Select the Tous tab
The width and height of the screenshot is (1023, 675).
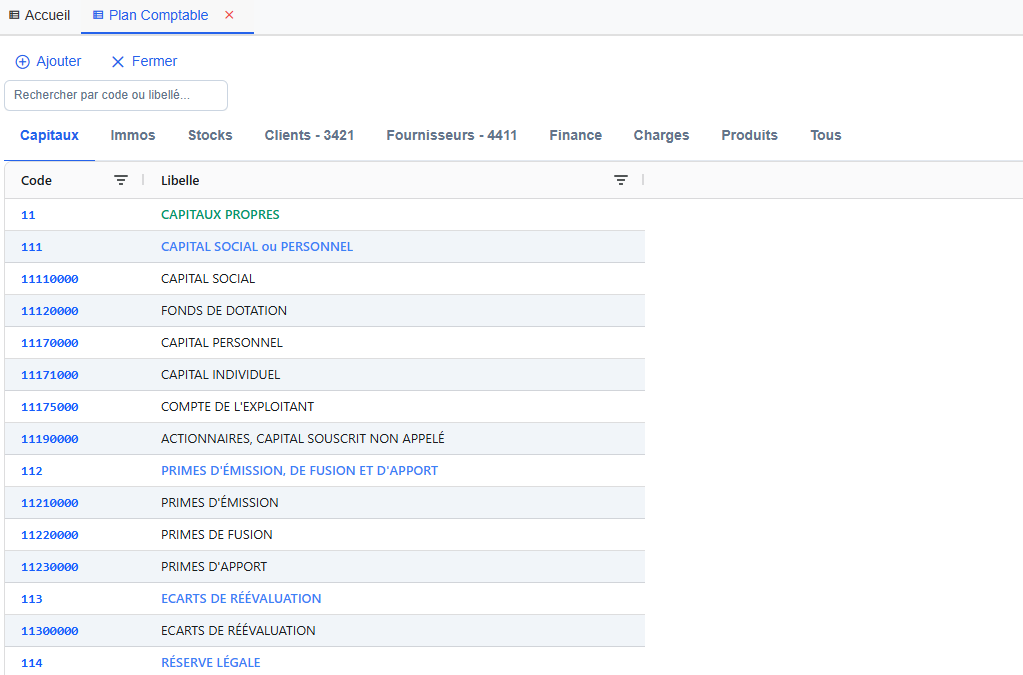click(825, 135)
